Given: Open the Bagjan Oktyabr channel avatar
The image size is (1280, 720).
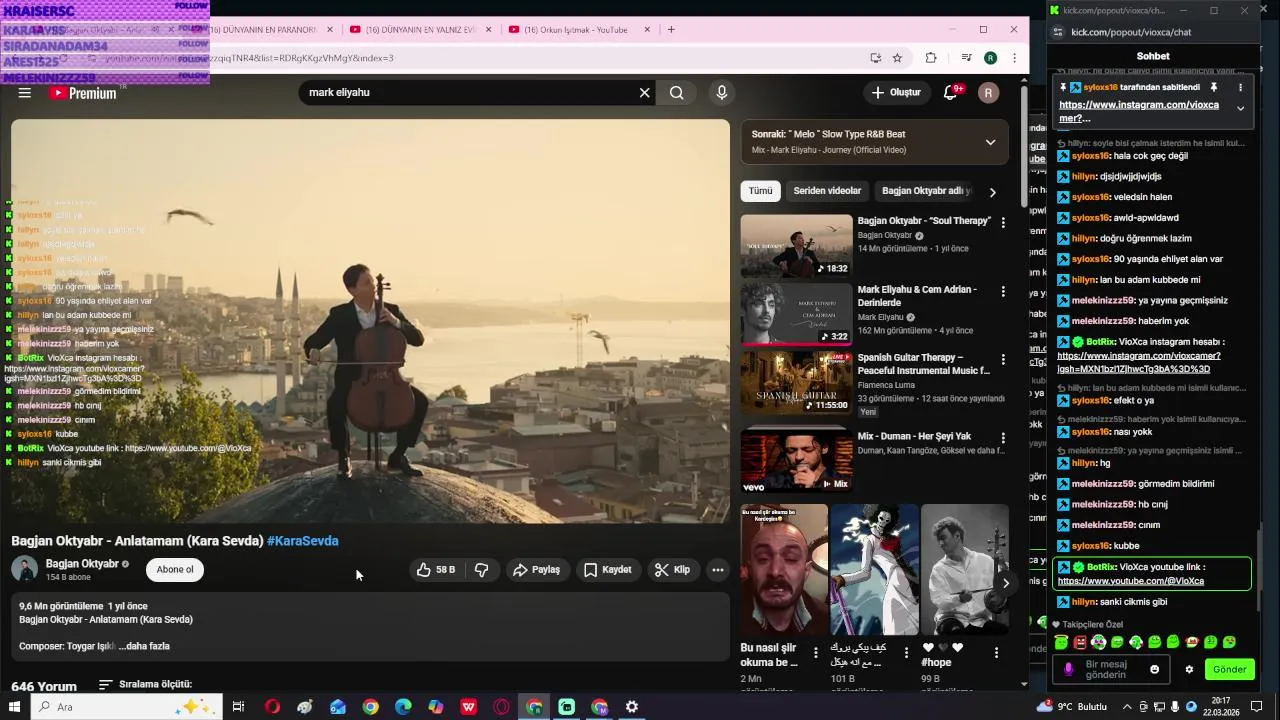Looking at the screenshot, I should click(x=25, y=570).
